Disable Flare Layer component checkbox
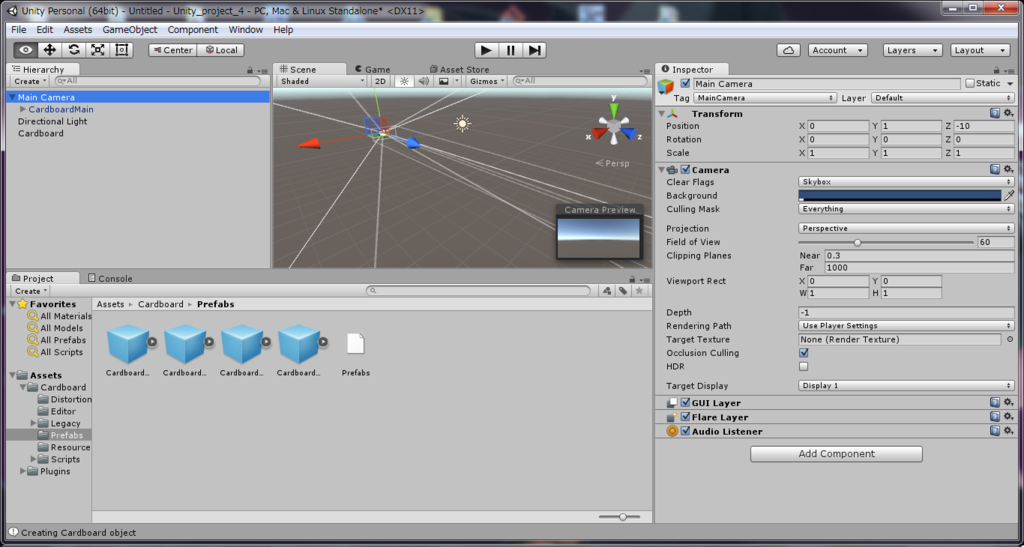The width and height of the screenshot is (1024, 547). pos(685,417)
